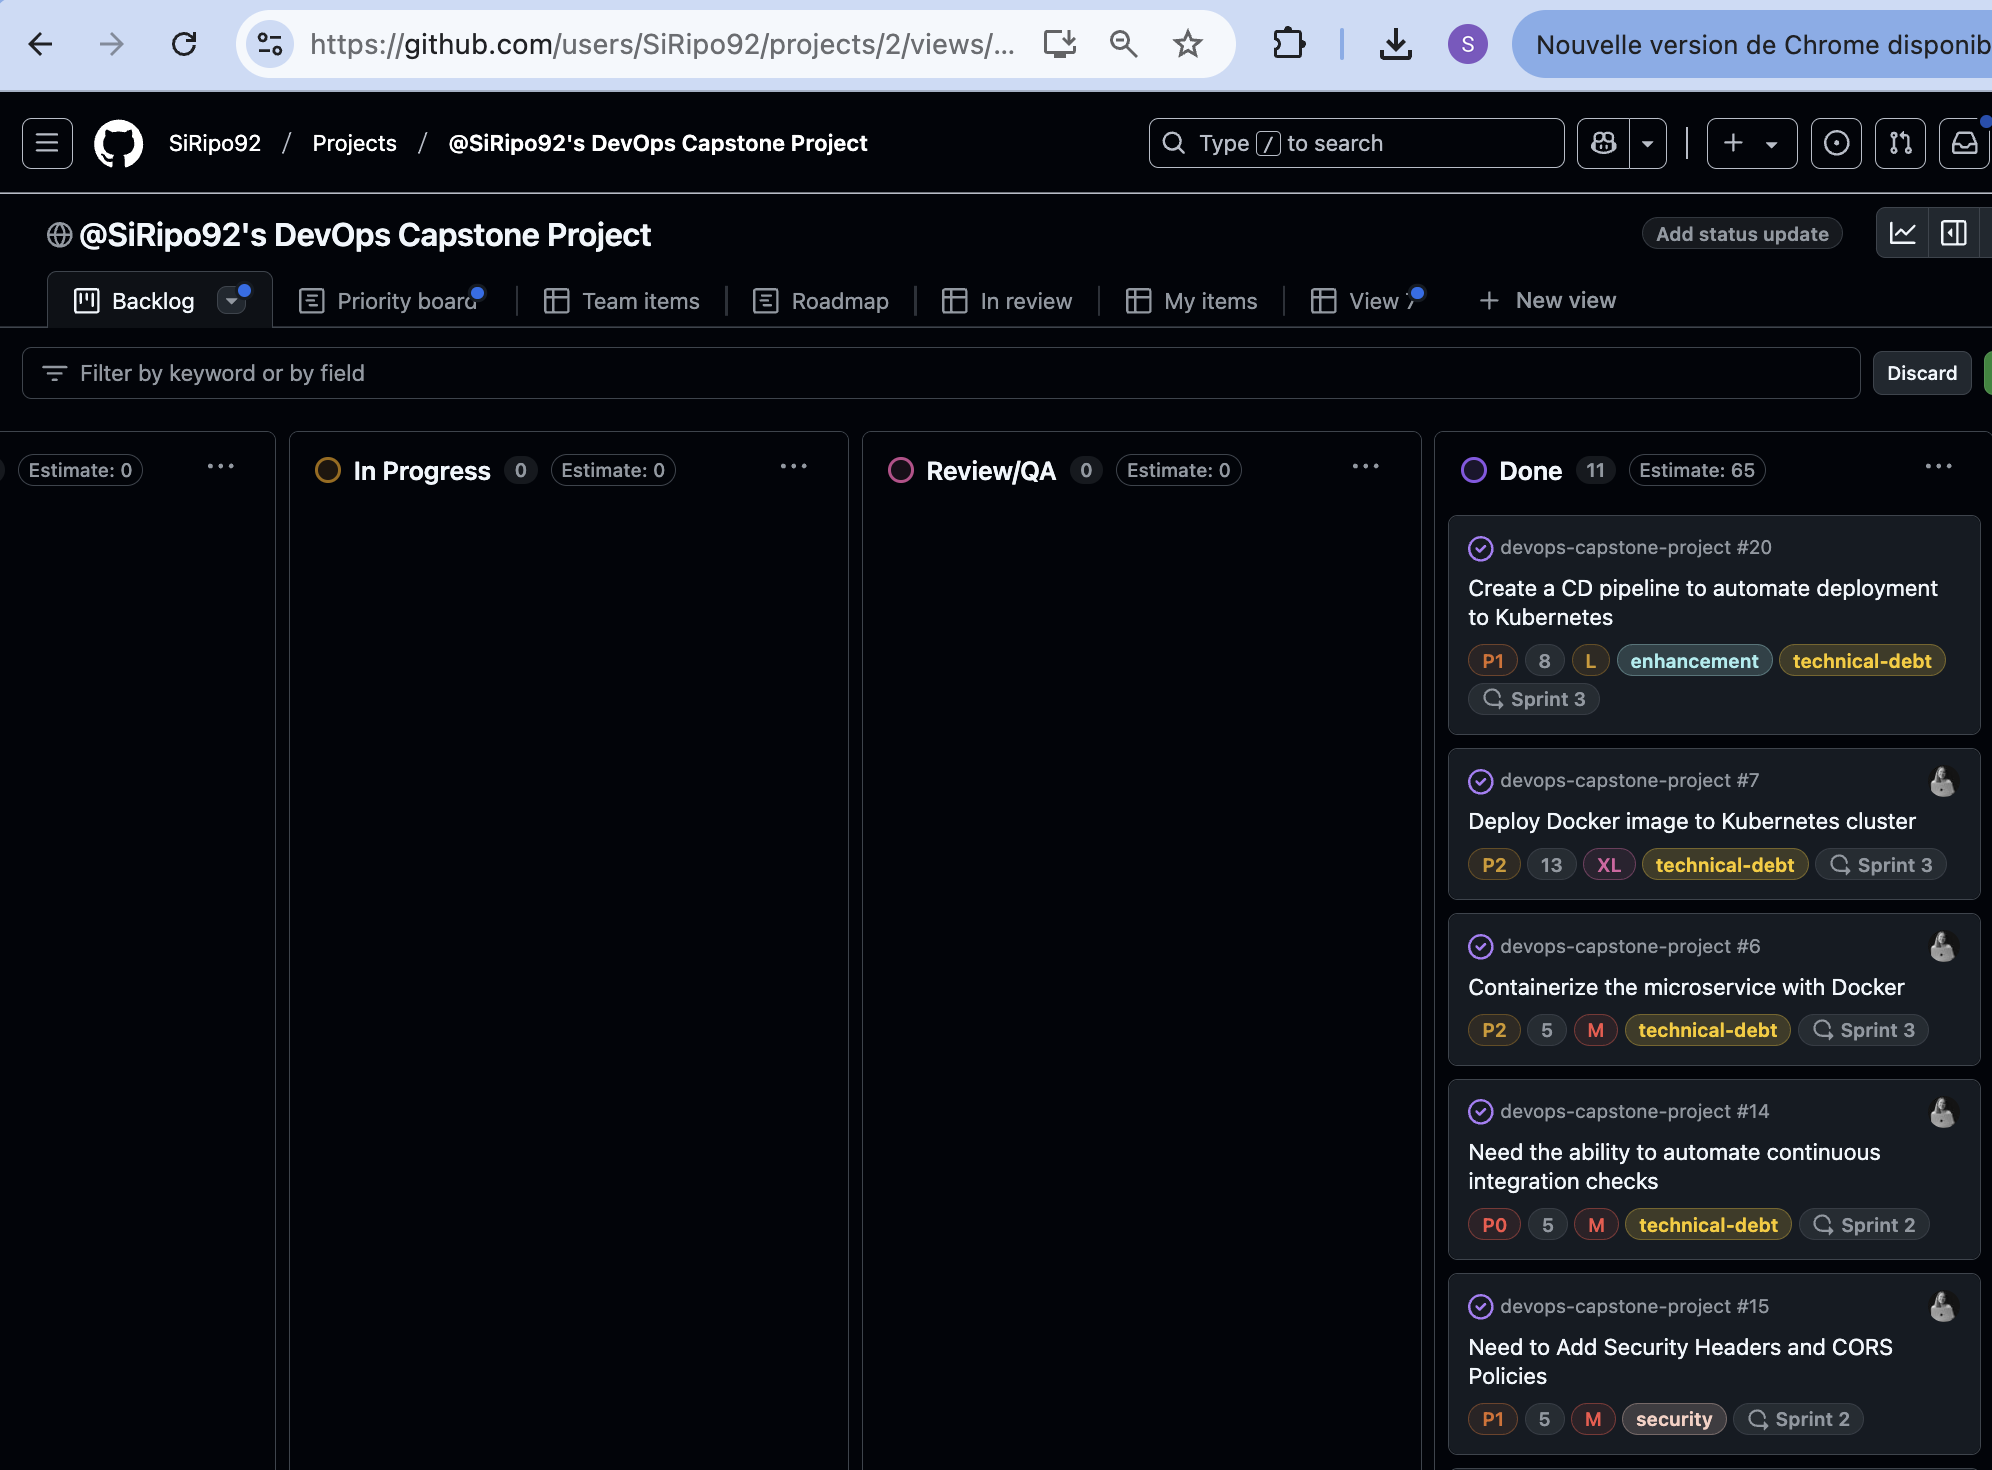Screen dimensions: 1992x1470
Task: Switch to Roadmap tab
Action: 820,301
